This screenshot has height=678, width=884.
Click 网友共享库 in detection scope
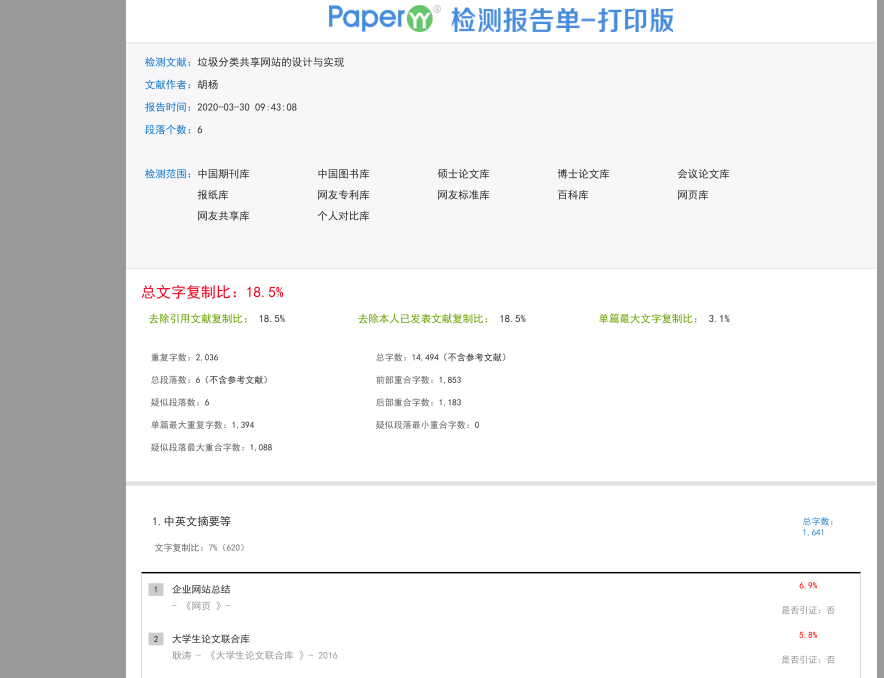223,216
